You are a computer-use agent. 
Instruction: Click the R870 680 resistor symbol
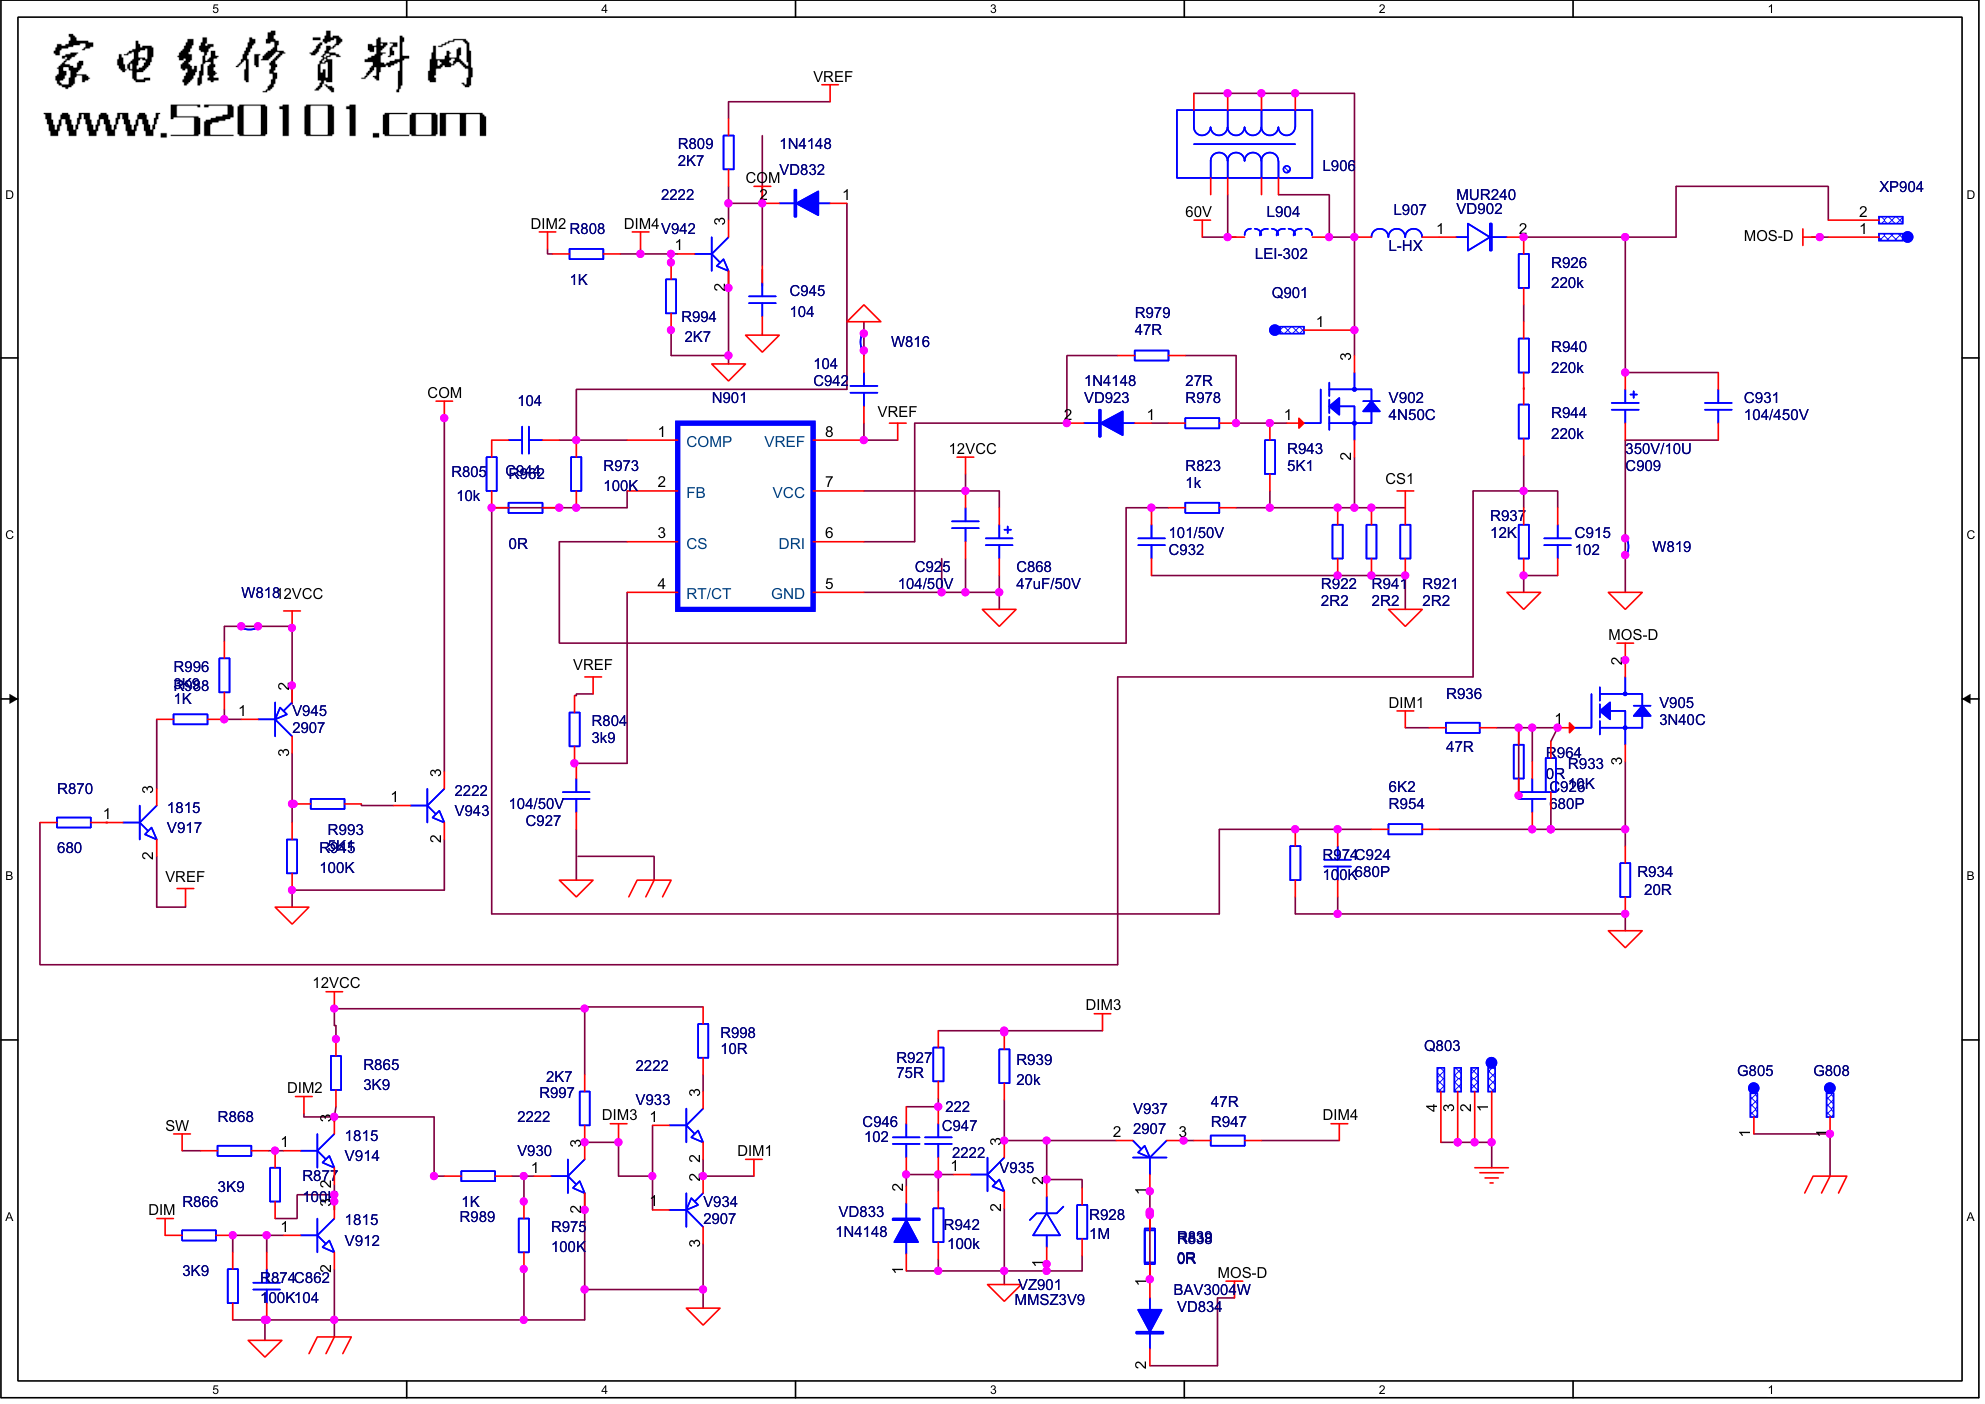[74, 822]
